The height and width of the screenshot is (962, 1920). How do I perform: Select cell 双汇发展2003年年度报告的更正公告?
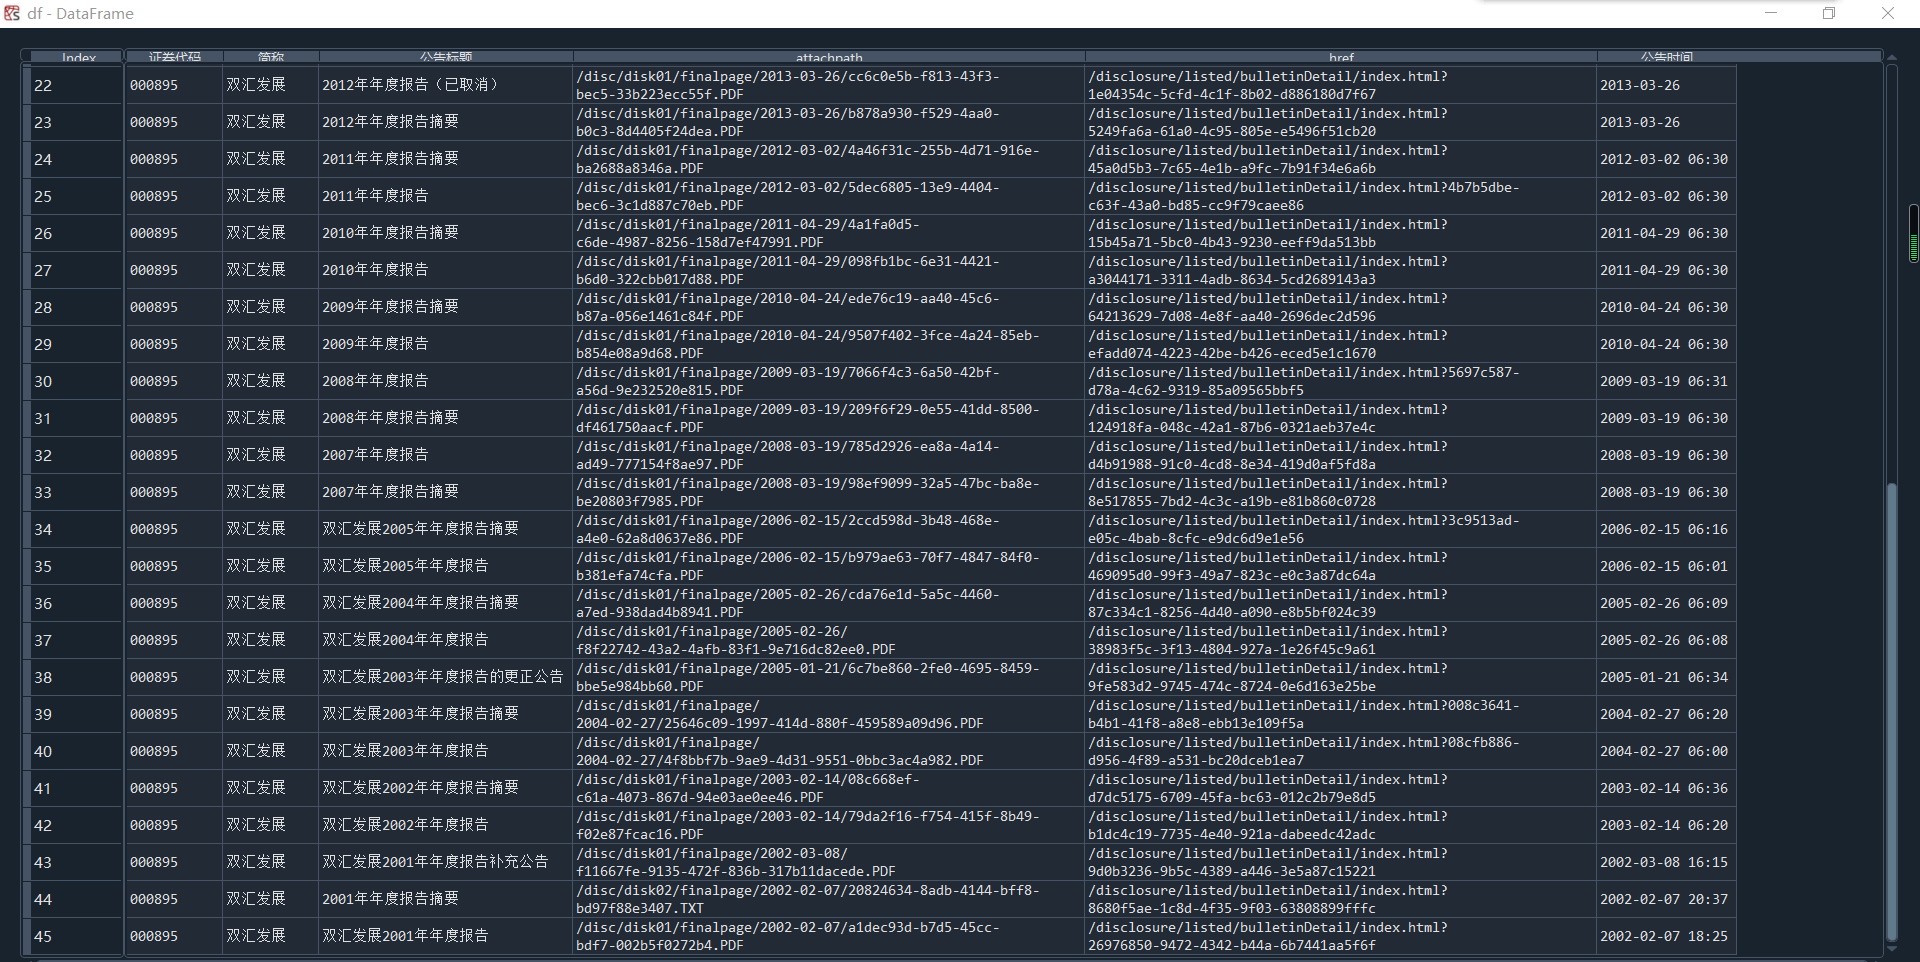(446, 677)
